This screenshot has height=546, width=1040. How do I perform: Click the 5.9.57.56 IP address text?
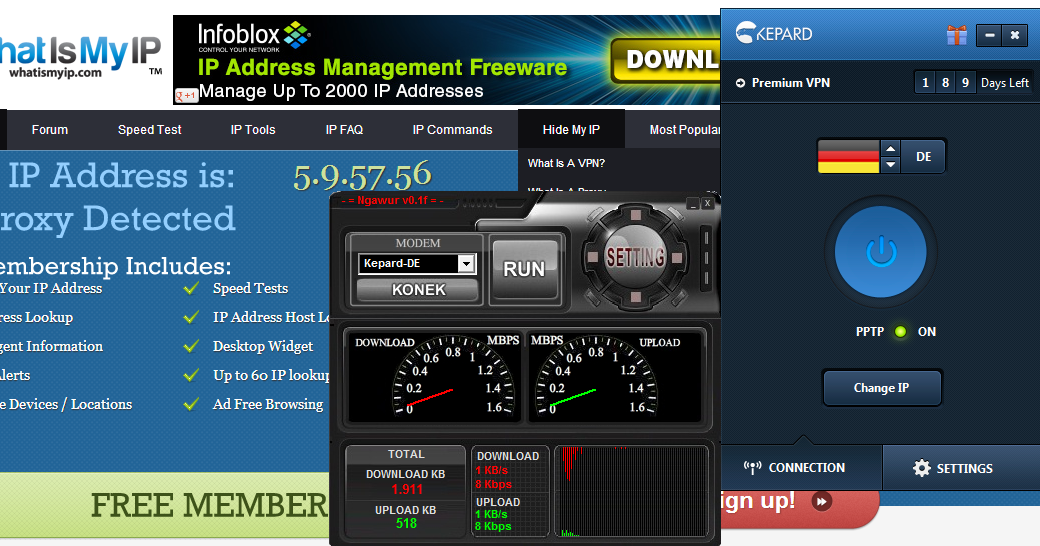[x=362, y=176]
